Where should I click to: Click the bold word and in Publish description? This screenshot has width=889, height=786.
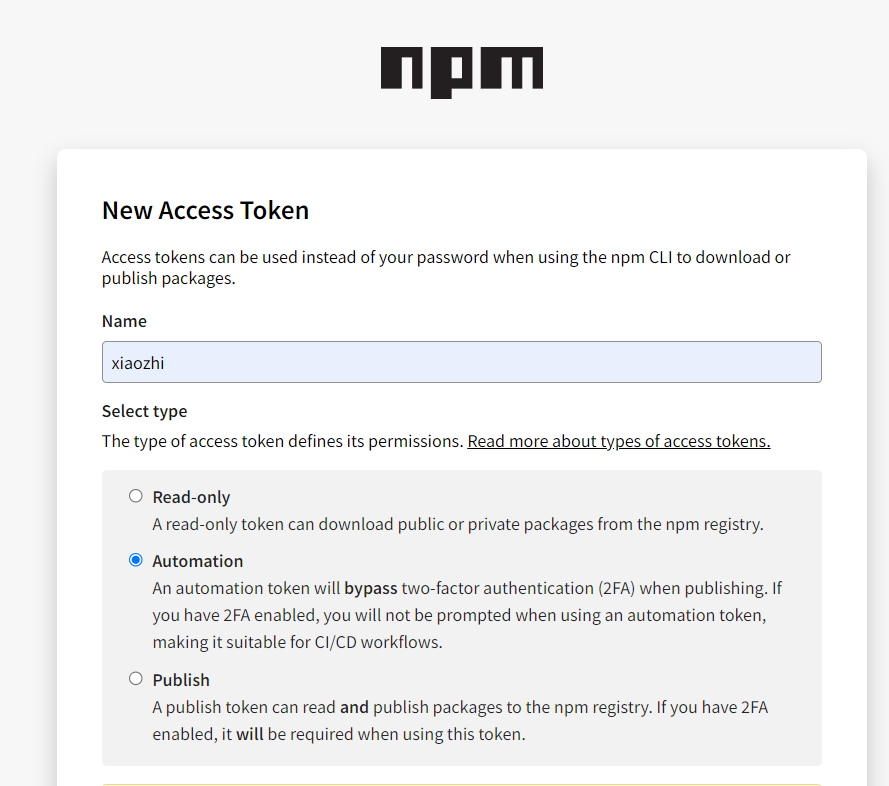coord(354,707)
